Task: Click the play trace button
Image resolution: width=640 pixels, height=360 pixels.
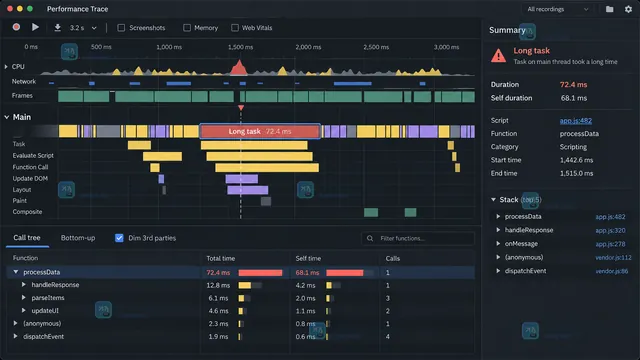Action: tap(35, 27)
